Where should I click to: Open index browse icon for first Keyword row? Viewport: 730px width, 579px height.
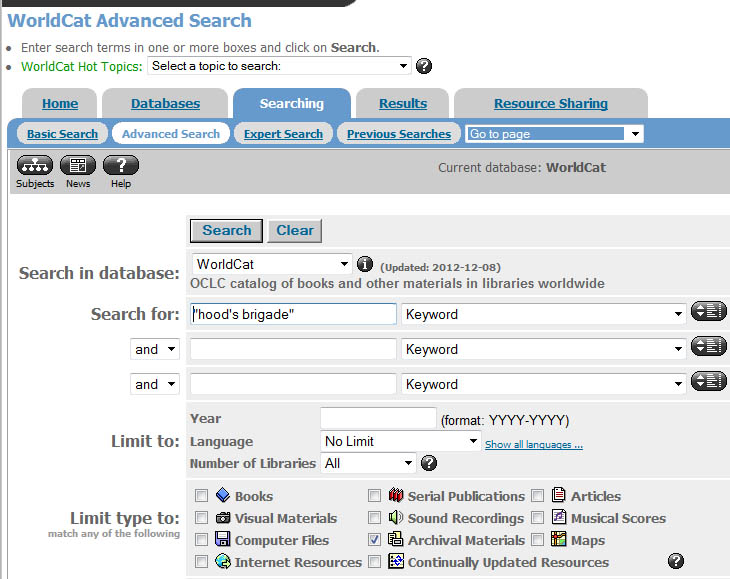tap(709, 311)
